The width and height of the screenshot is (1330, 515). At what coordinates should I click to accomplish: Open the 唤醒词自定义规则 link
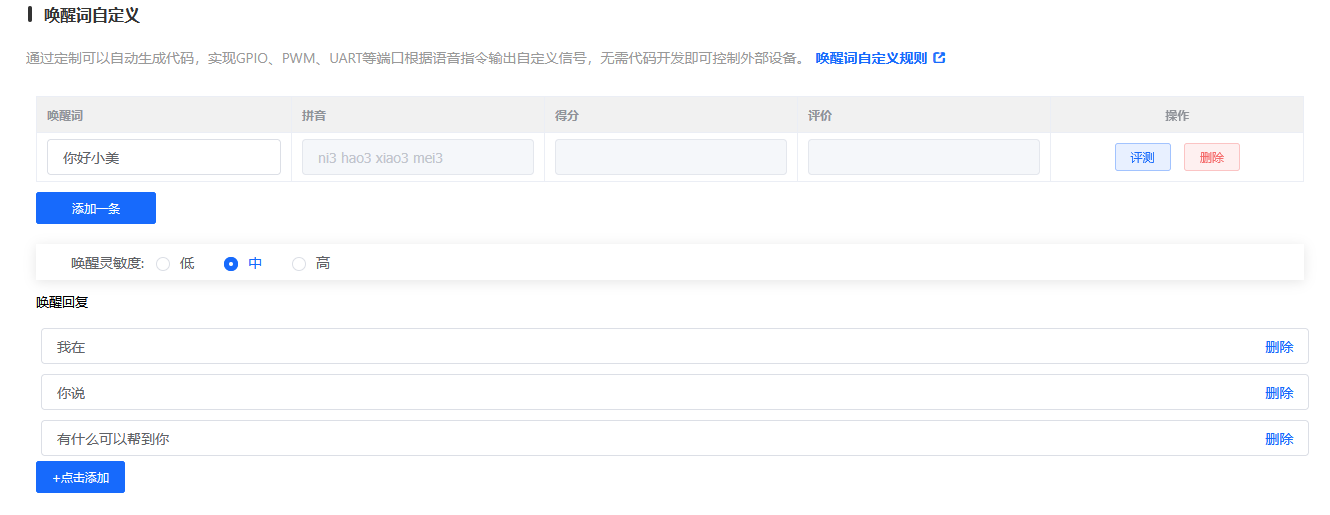[x=870, y=58]
